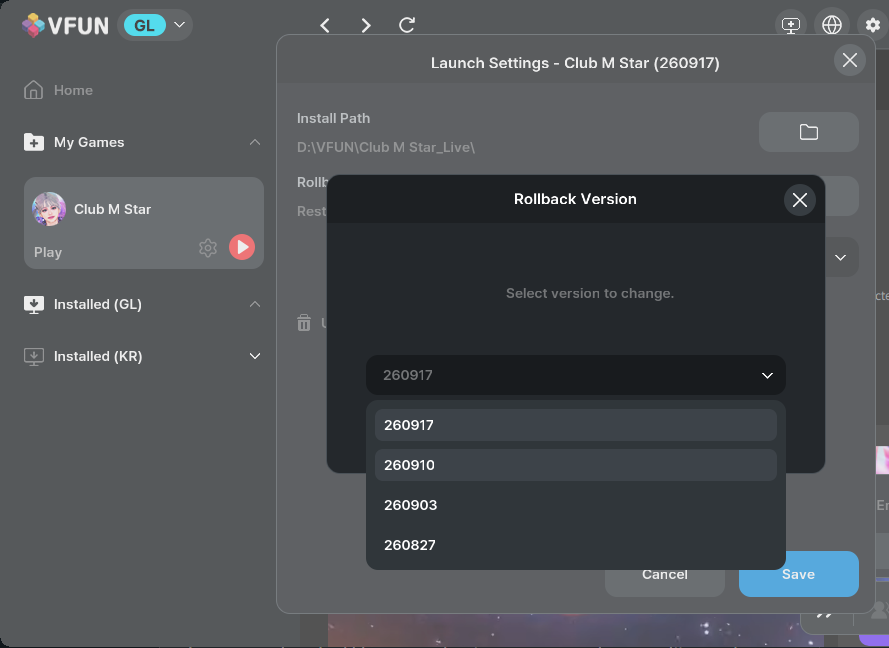Image resolution: width=889 pixels, height=648 pixels.
Task: Open the GL region selector dropdown
Action: tap(155, 25)
